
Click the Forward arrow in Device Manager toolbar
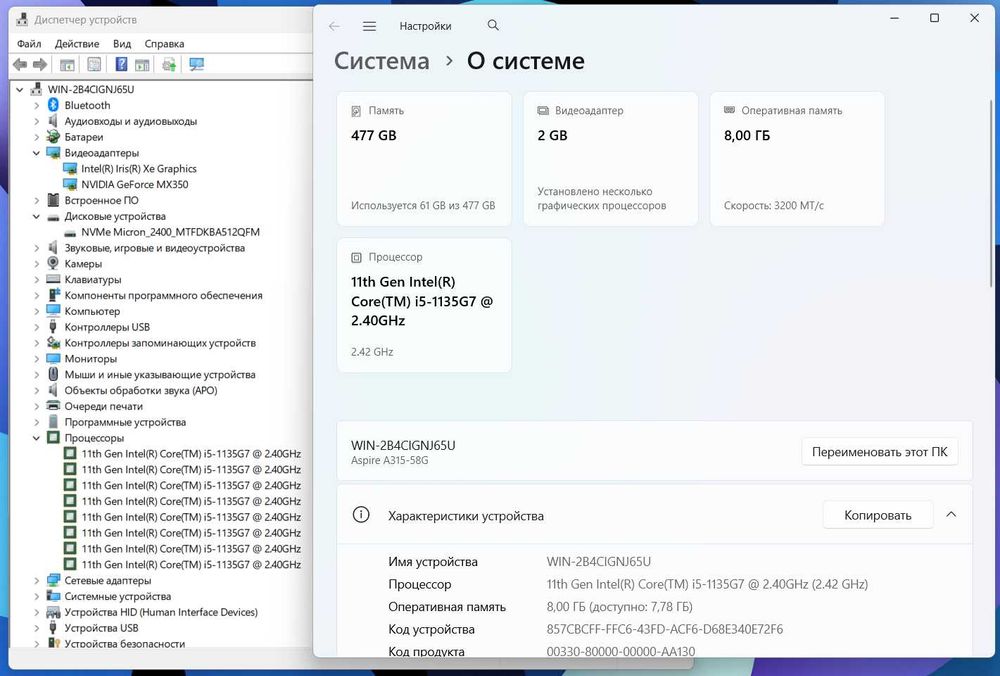click(x=40, y=64)
